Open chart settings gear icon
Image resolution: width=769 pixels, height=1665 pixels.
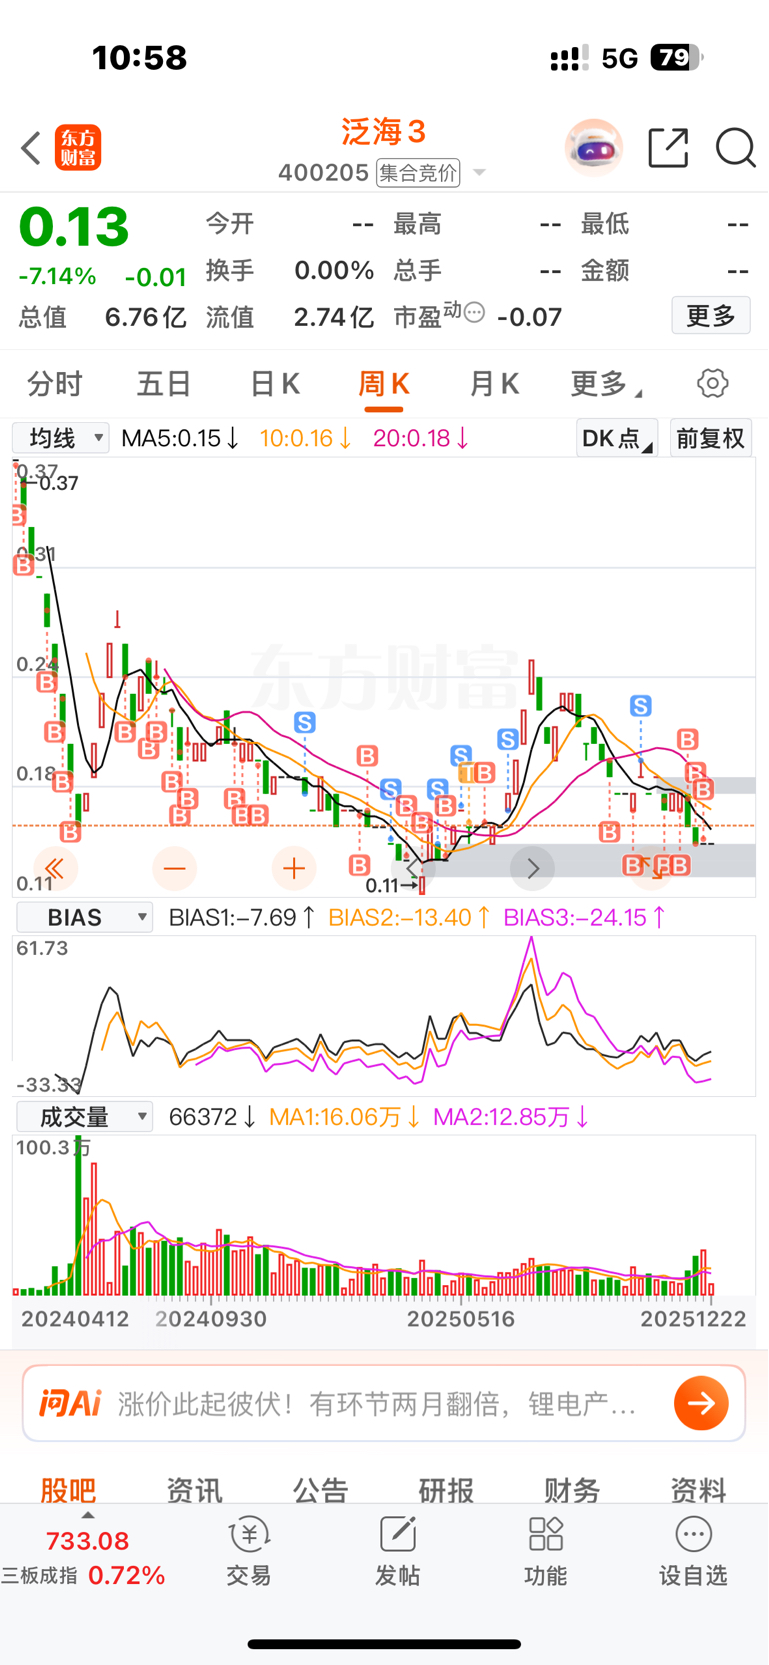(x=712, y=383)
